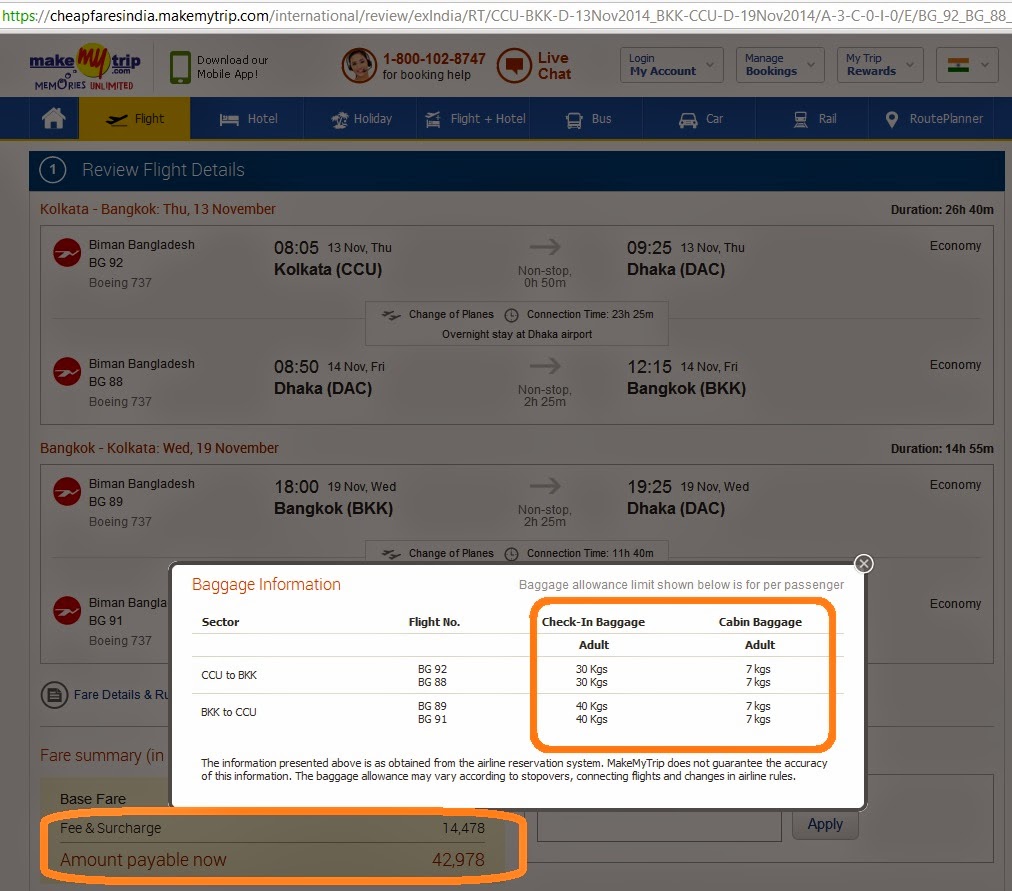Screen dimensions: 1012x891
Task: Click the 'Cabin Baggage' column header
Action: tap(760, 622)
